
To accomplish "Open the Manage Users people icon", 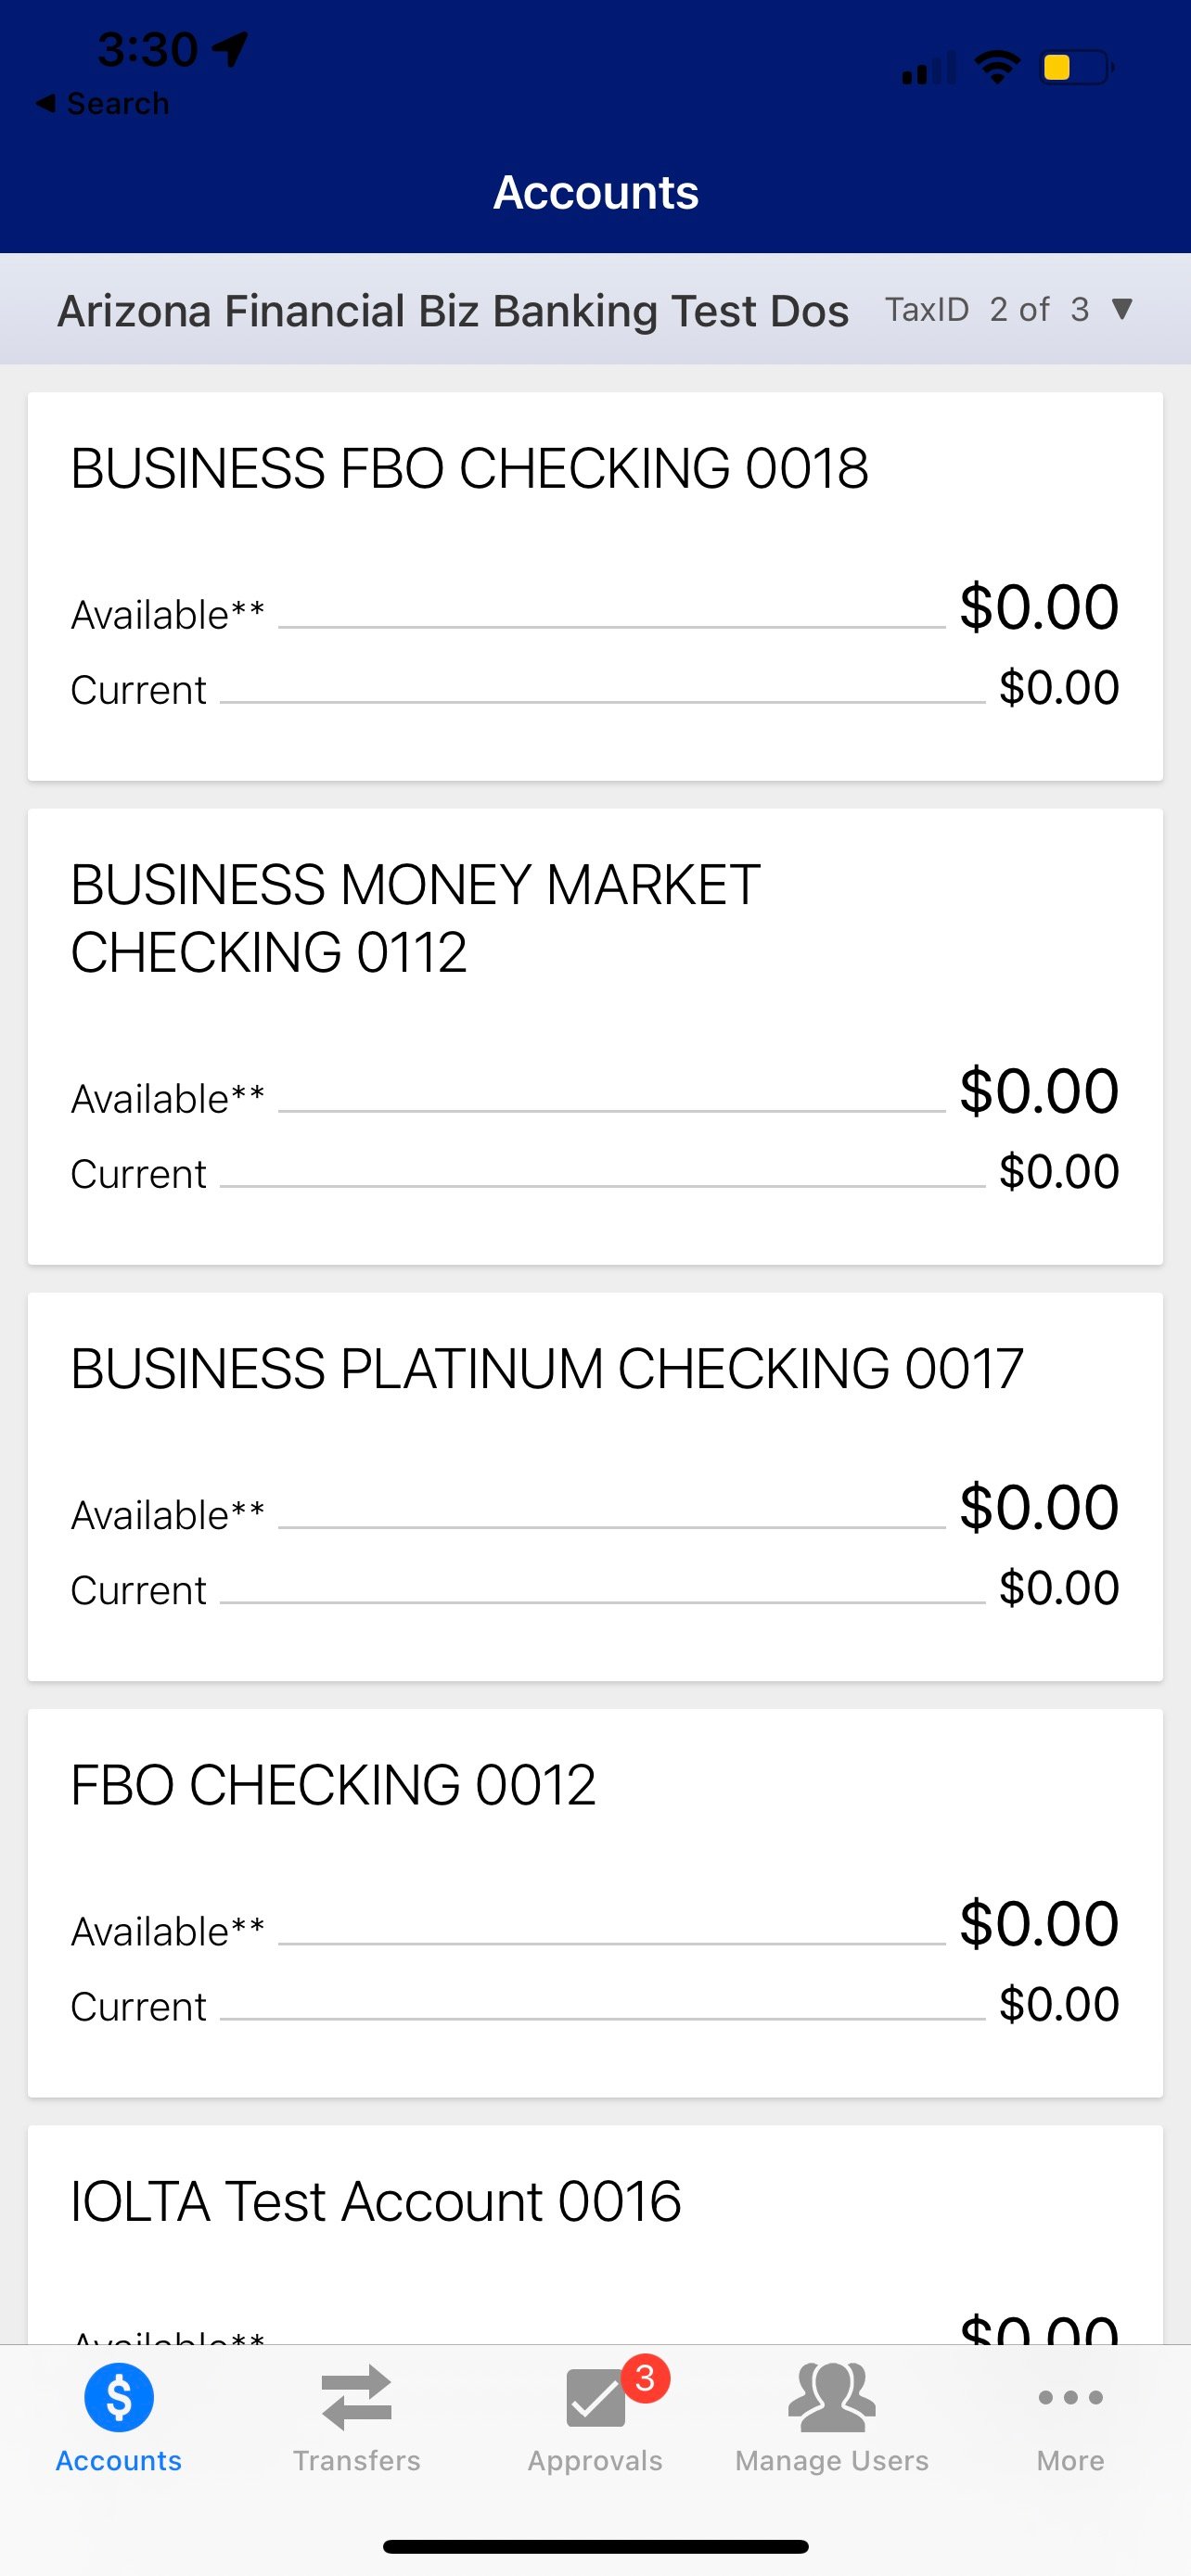I will 831,2397.
